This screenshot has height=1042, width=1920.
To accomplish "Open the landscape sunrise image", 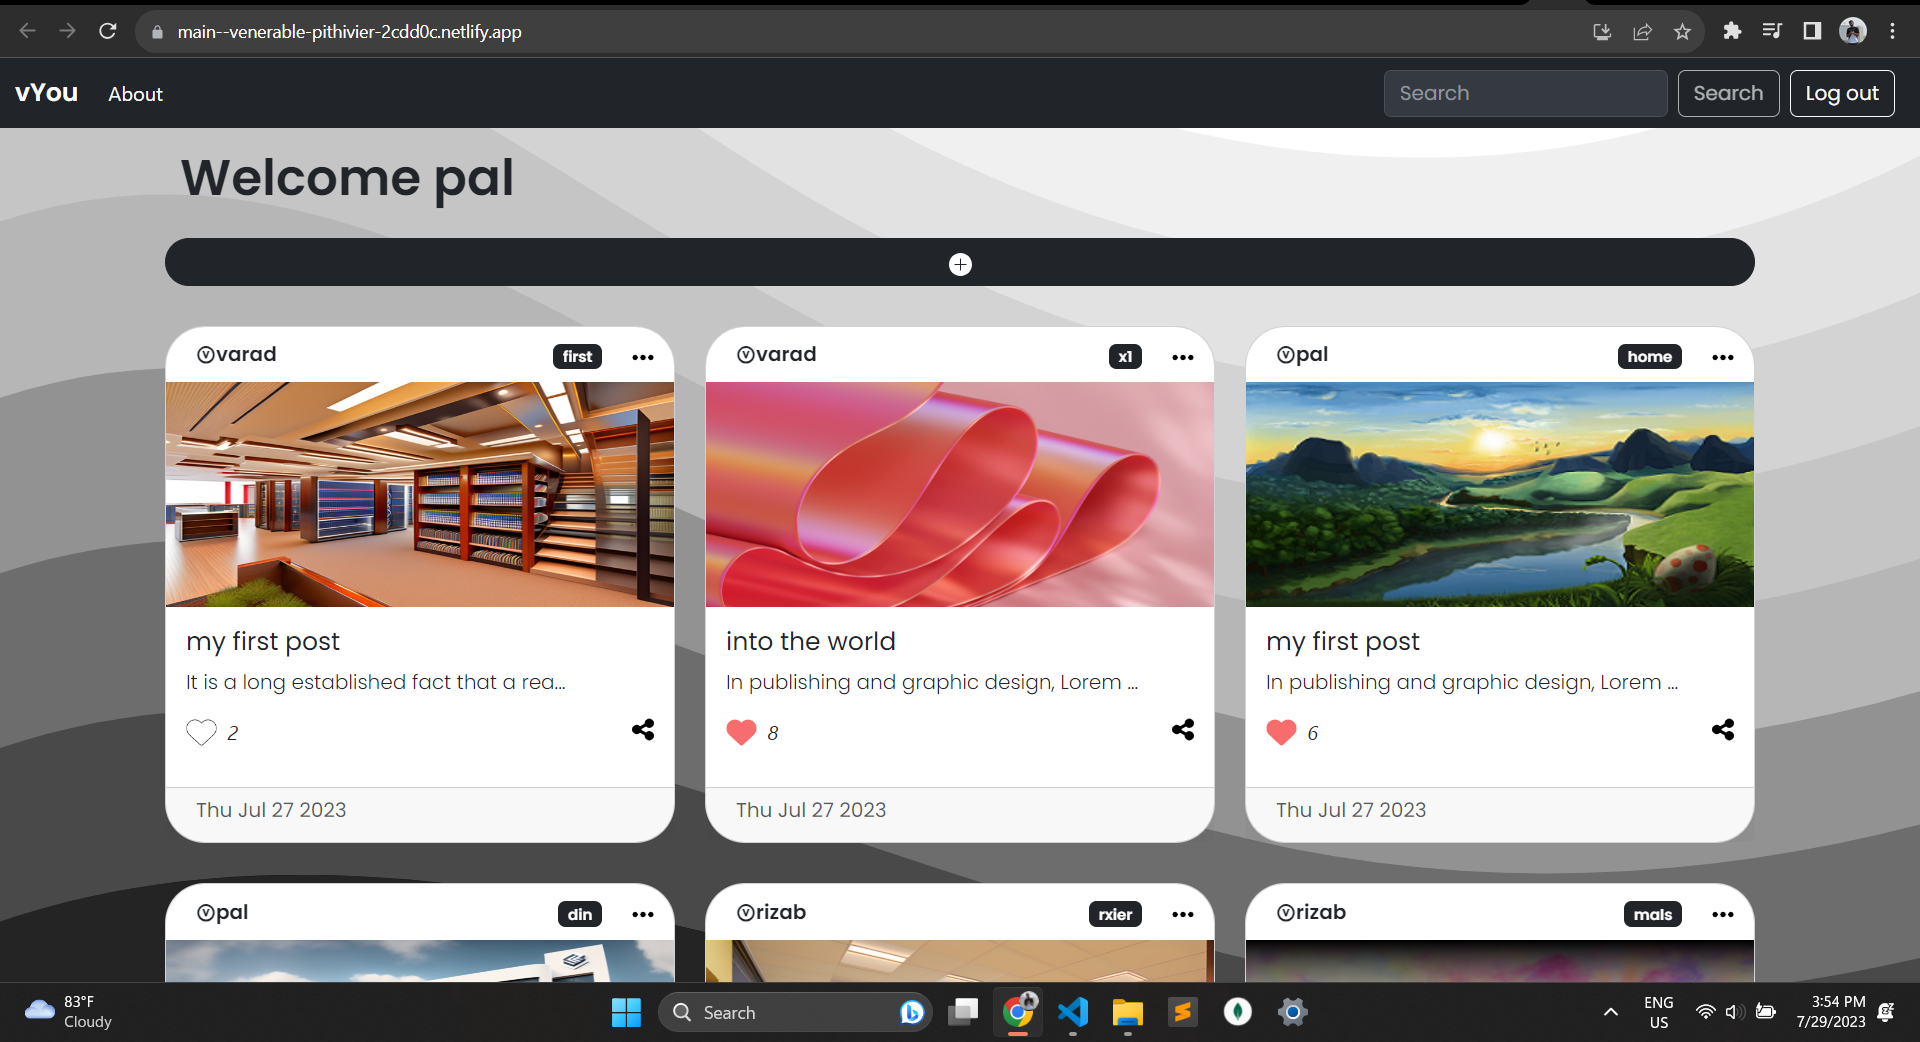I will pyautogui.click(x=1500, y=494).
